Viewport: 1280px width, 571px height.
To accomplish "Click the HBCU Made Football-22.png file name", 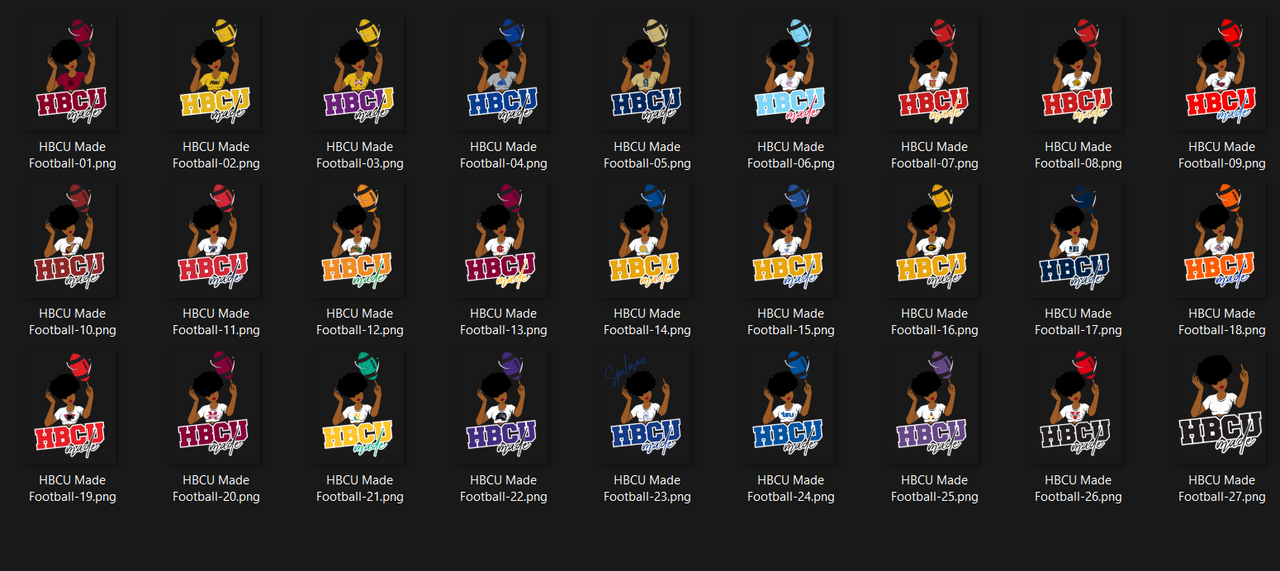I will point(503,488).
